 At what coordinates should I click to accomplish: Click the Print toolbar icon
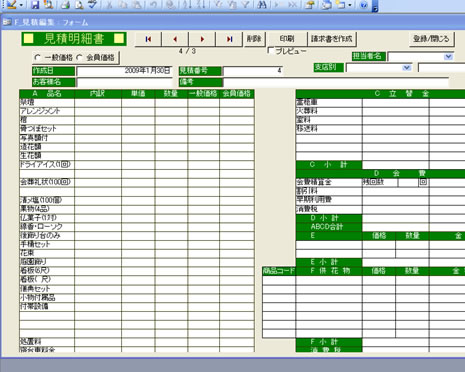pyautogui.click(x=65, y=4)
